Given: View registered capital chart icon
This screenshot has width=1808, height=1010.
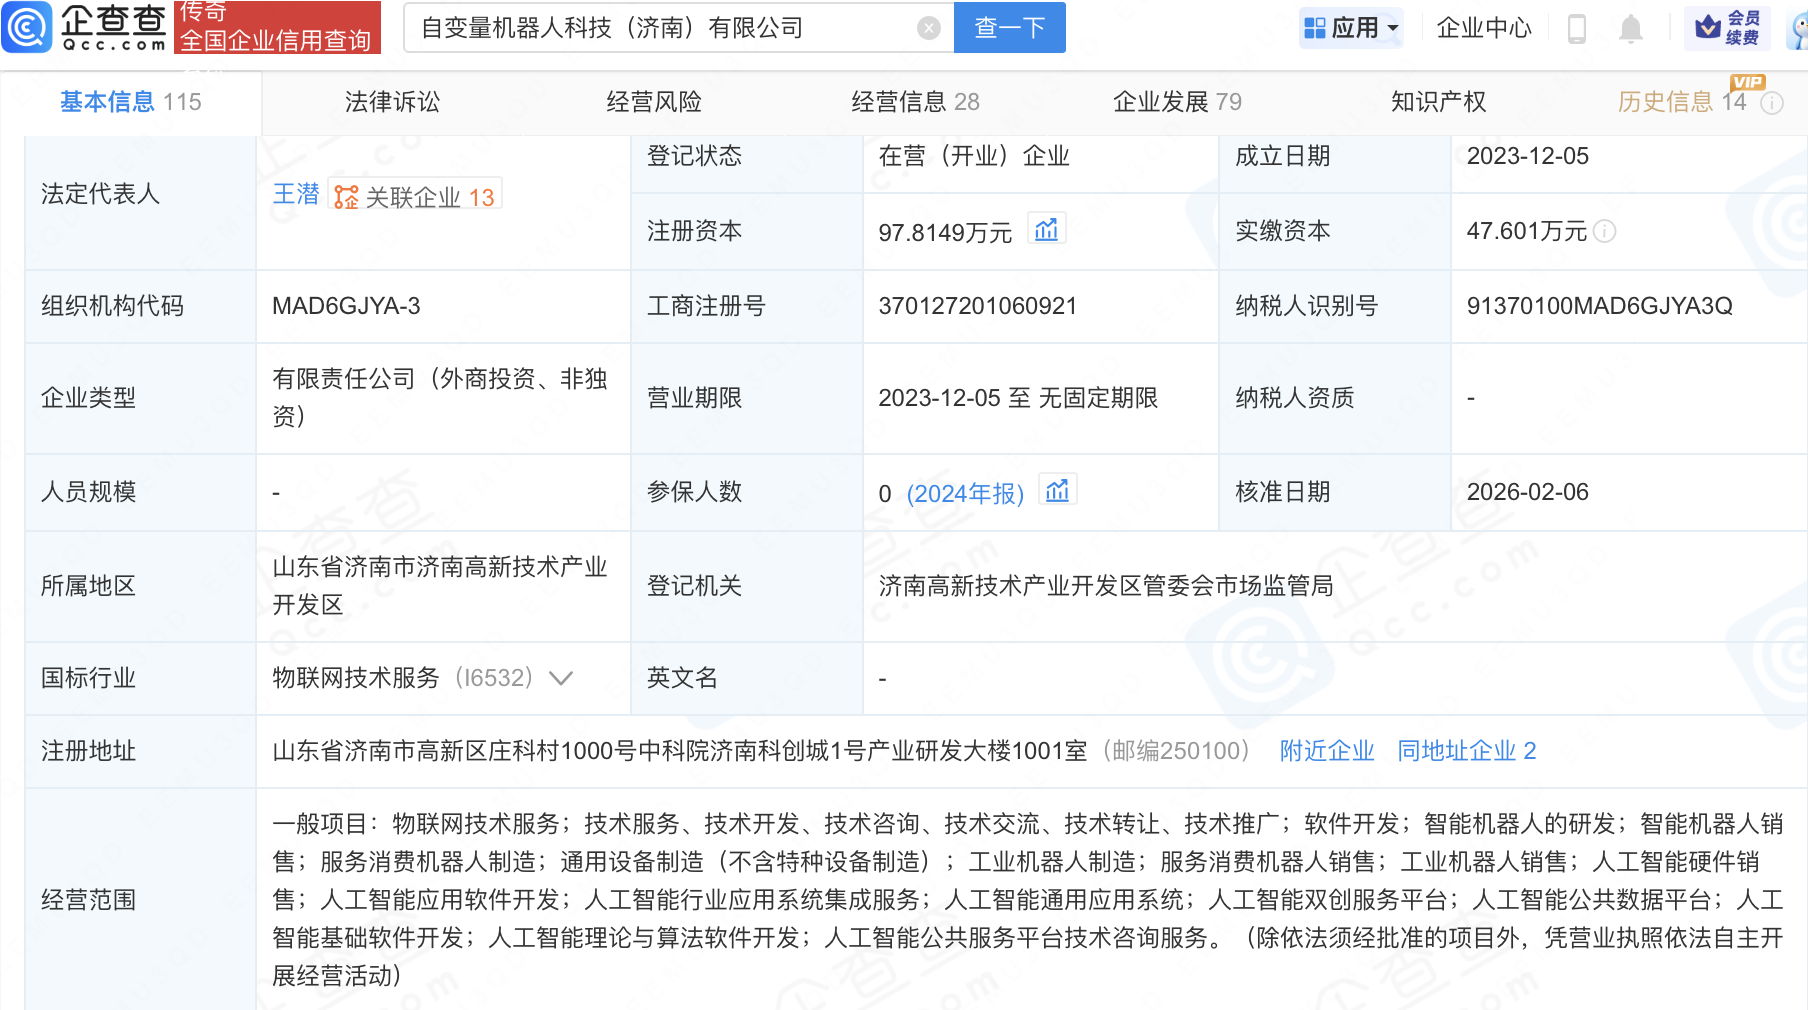Looking at the screenshot, I should tap(1046, 230).
